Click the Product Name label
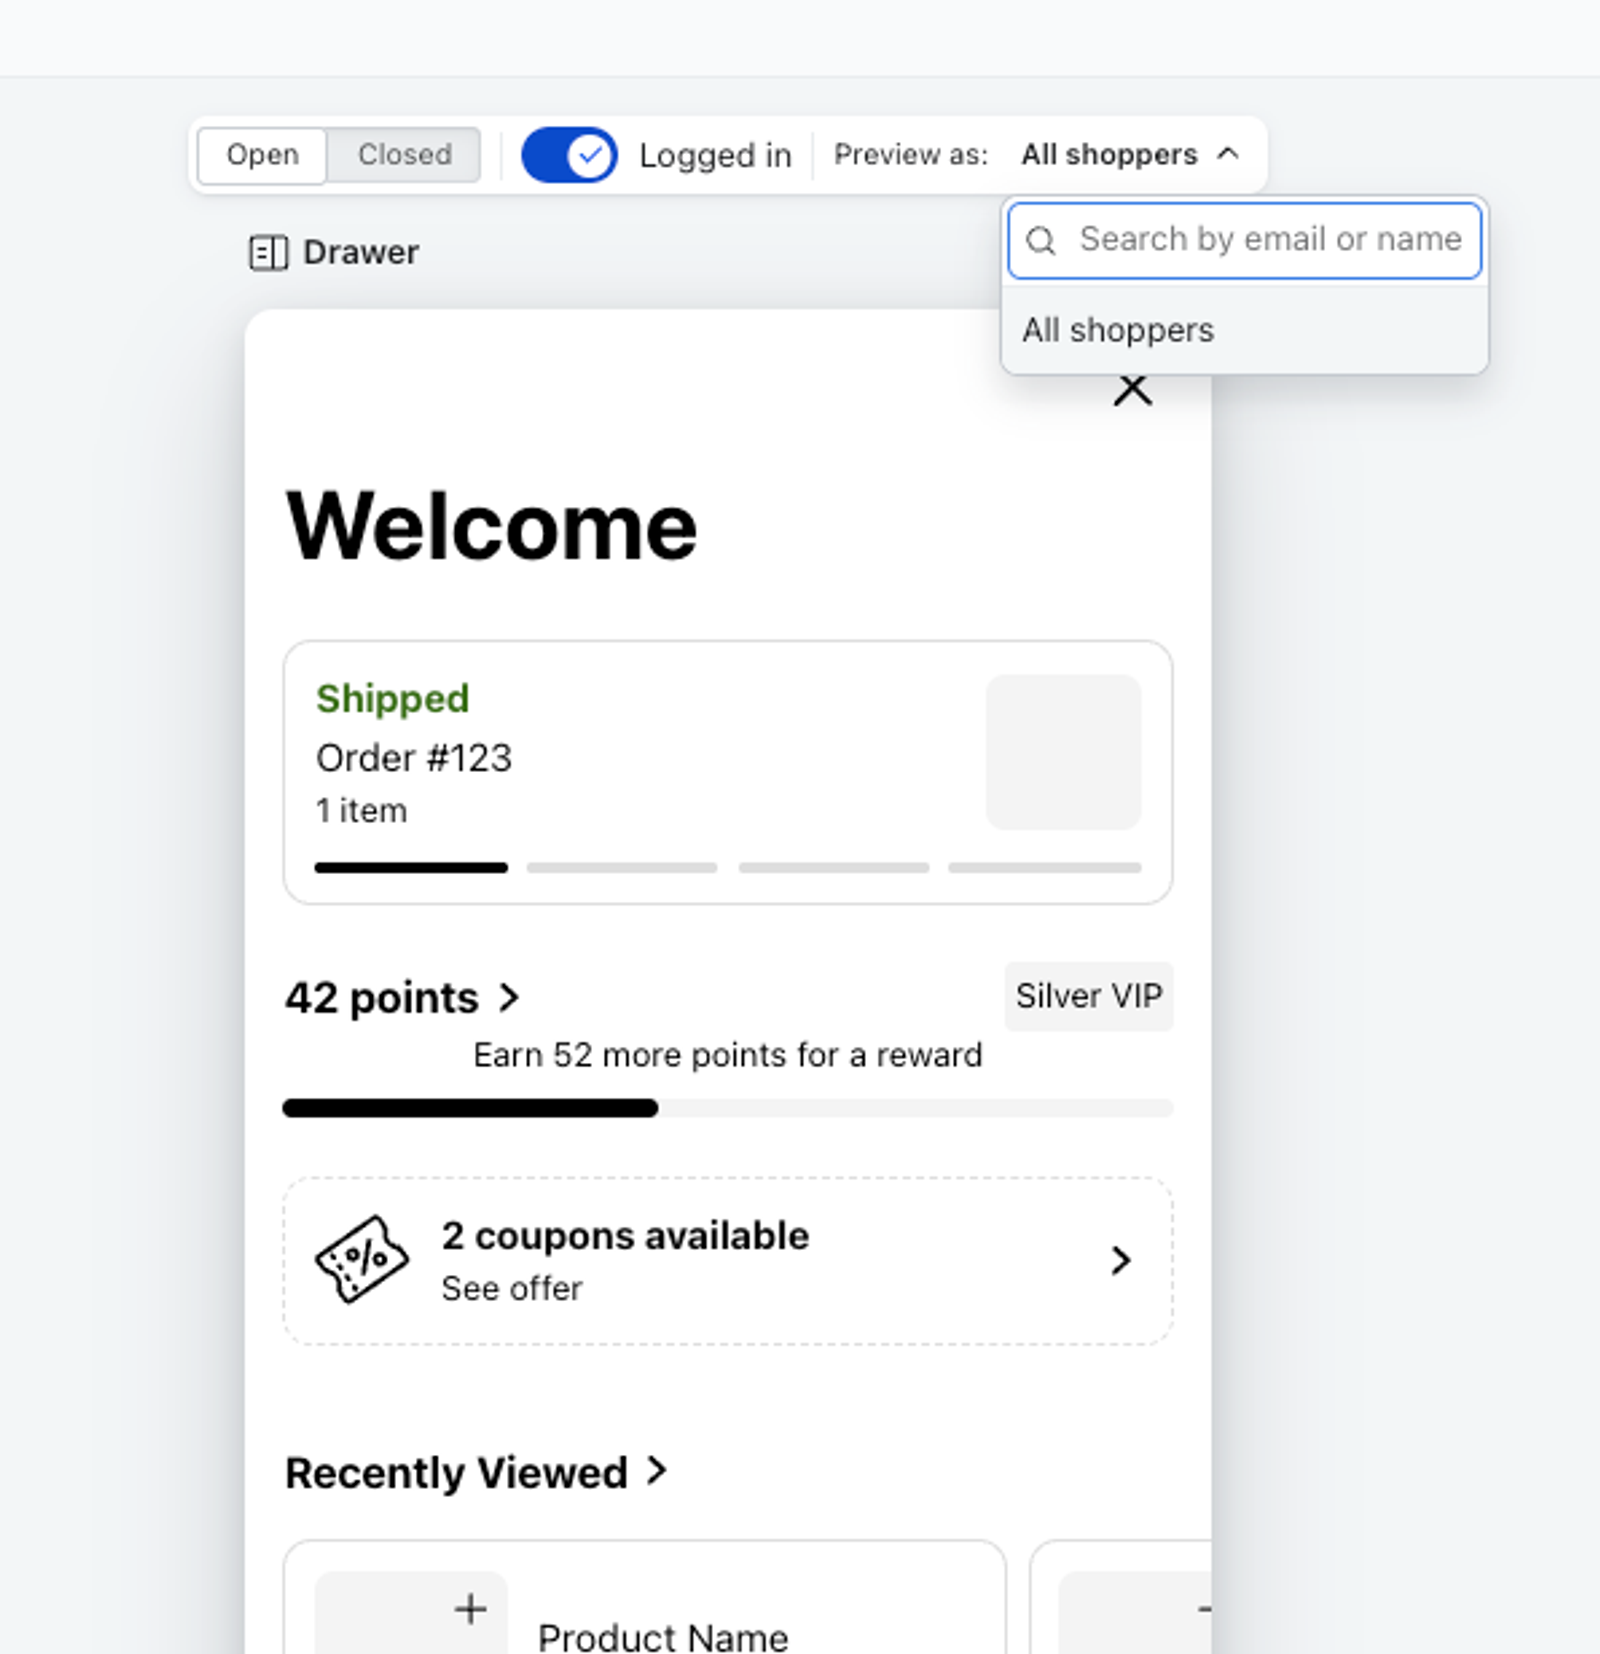Viewport: 1600px width, 1654px height. click(663, 1637)
